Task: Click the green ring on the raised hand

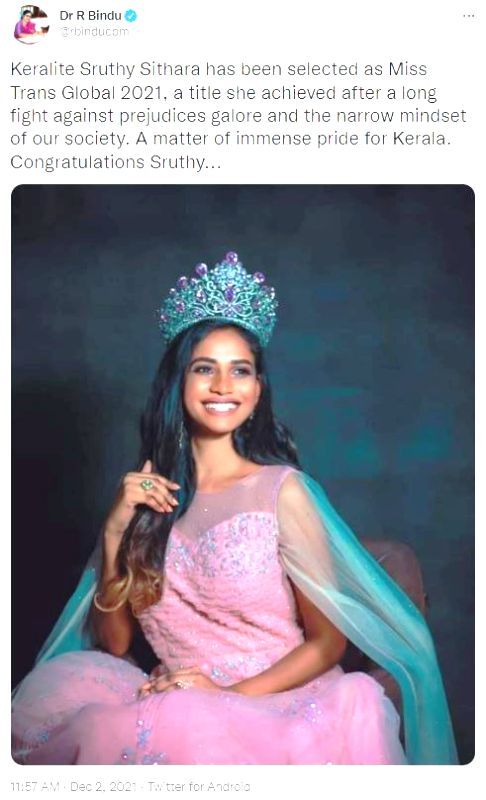Action: pos(147,485)
